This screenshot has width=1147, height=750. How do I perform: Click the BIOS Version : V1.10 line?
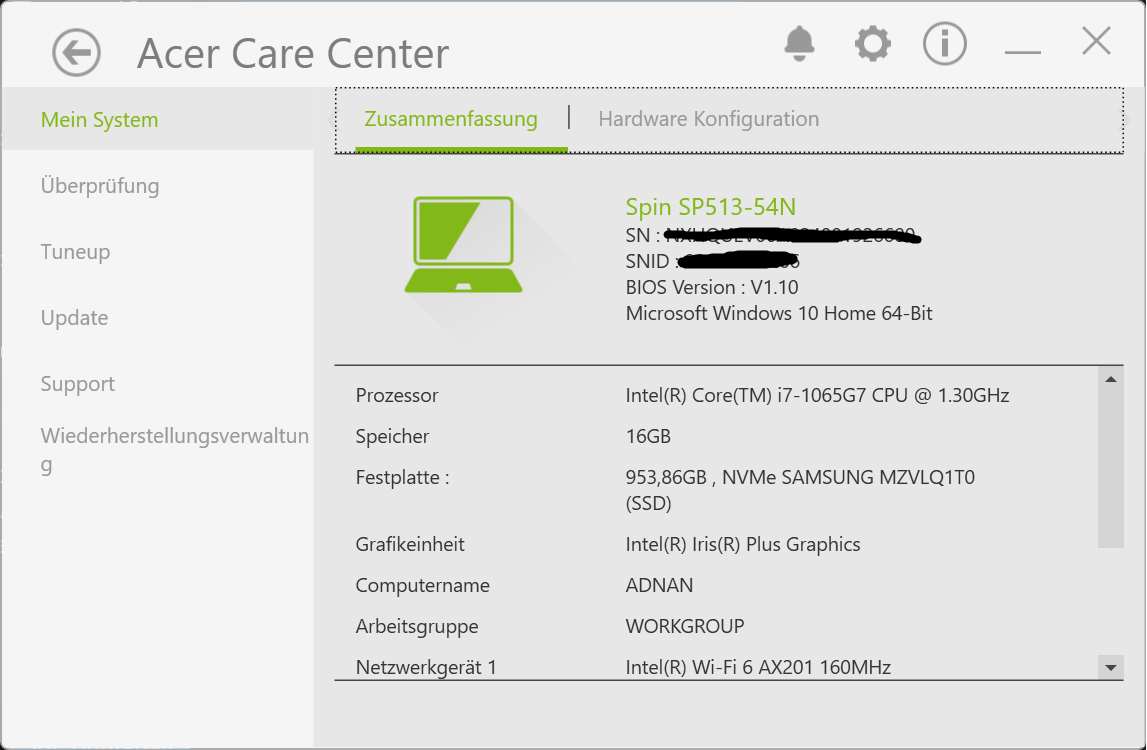[712, 287]
